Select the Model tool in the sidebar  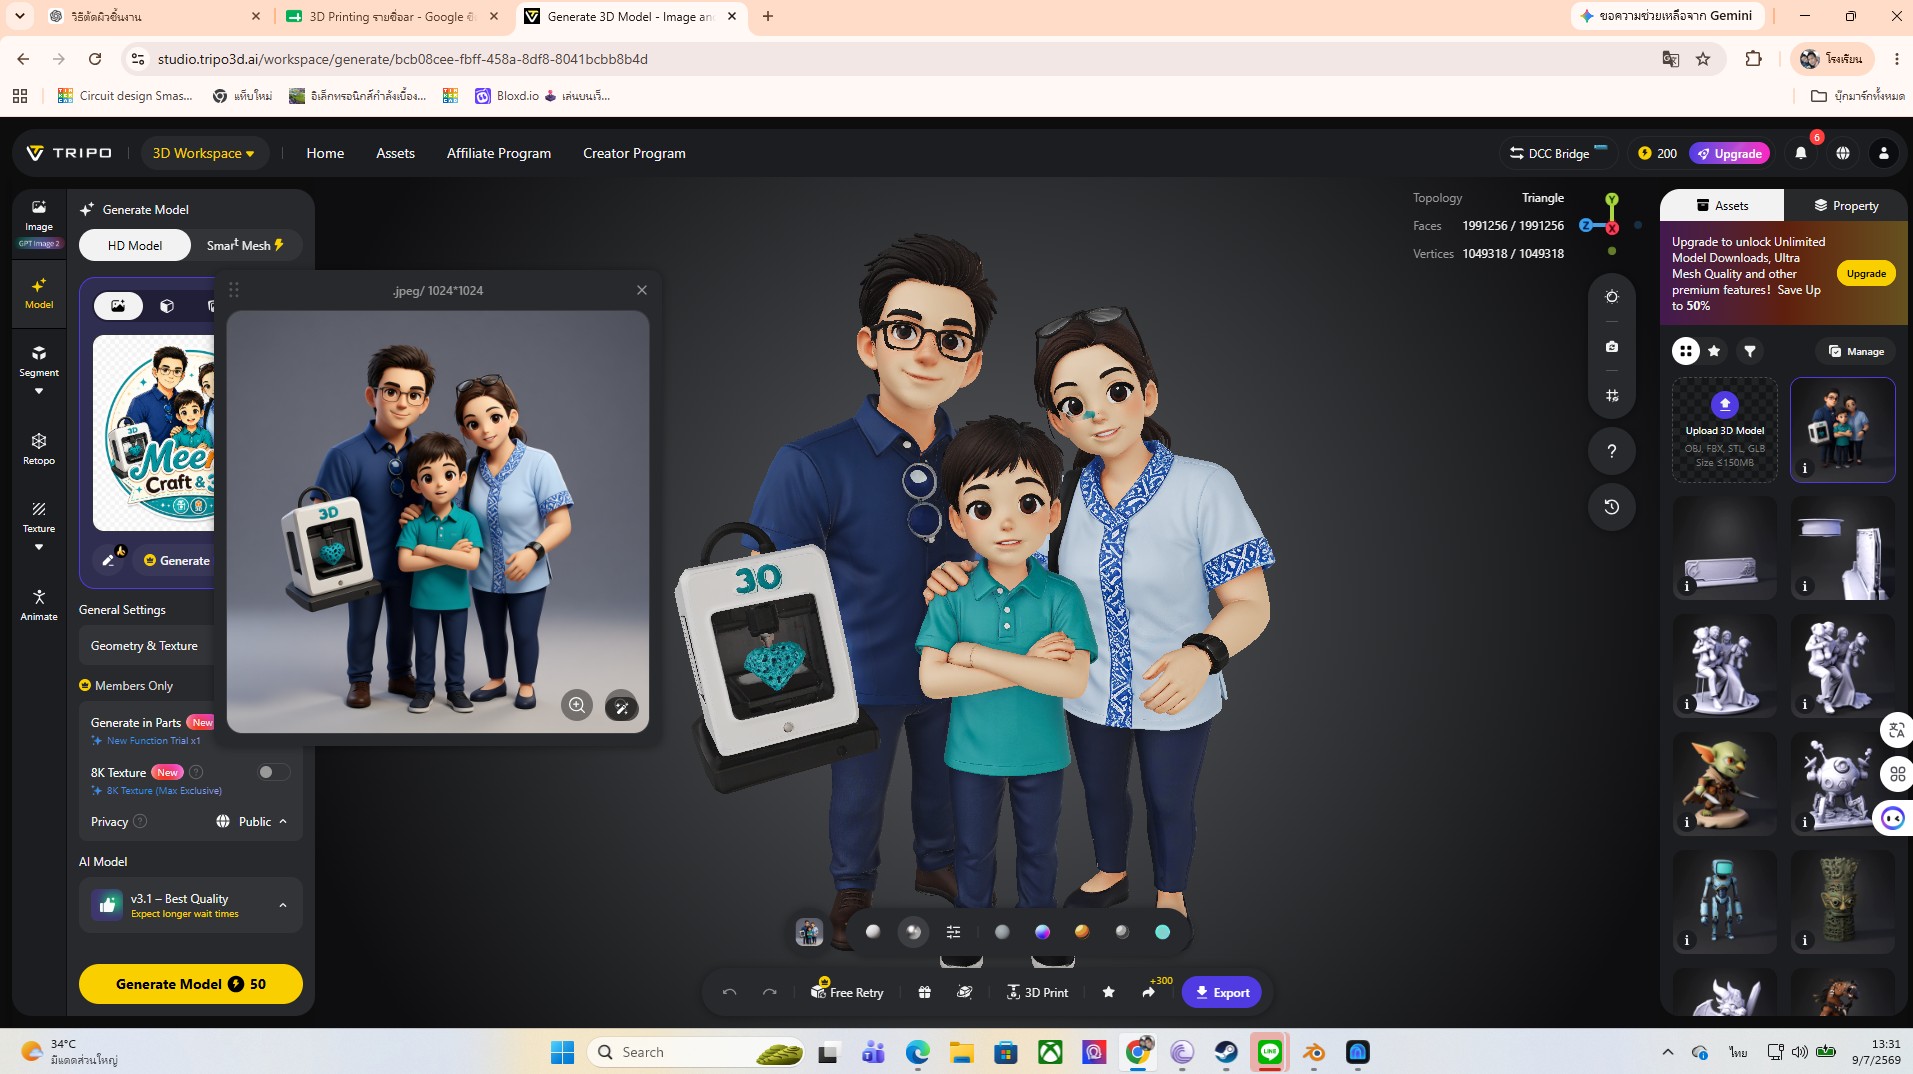[x=39, y=293]
